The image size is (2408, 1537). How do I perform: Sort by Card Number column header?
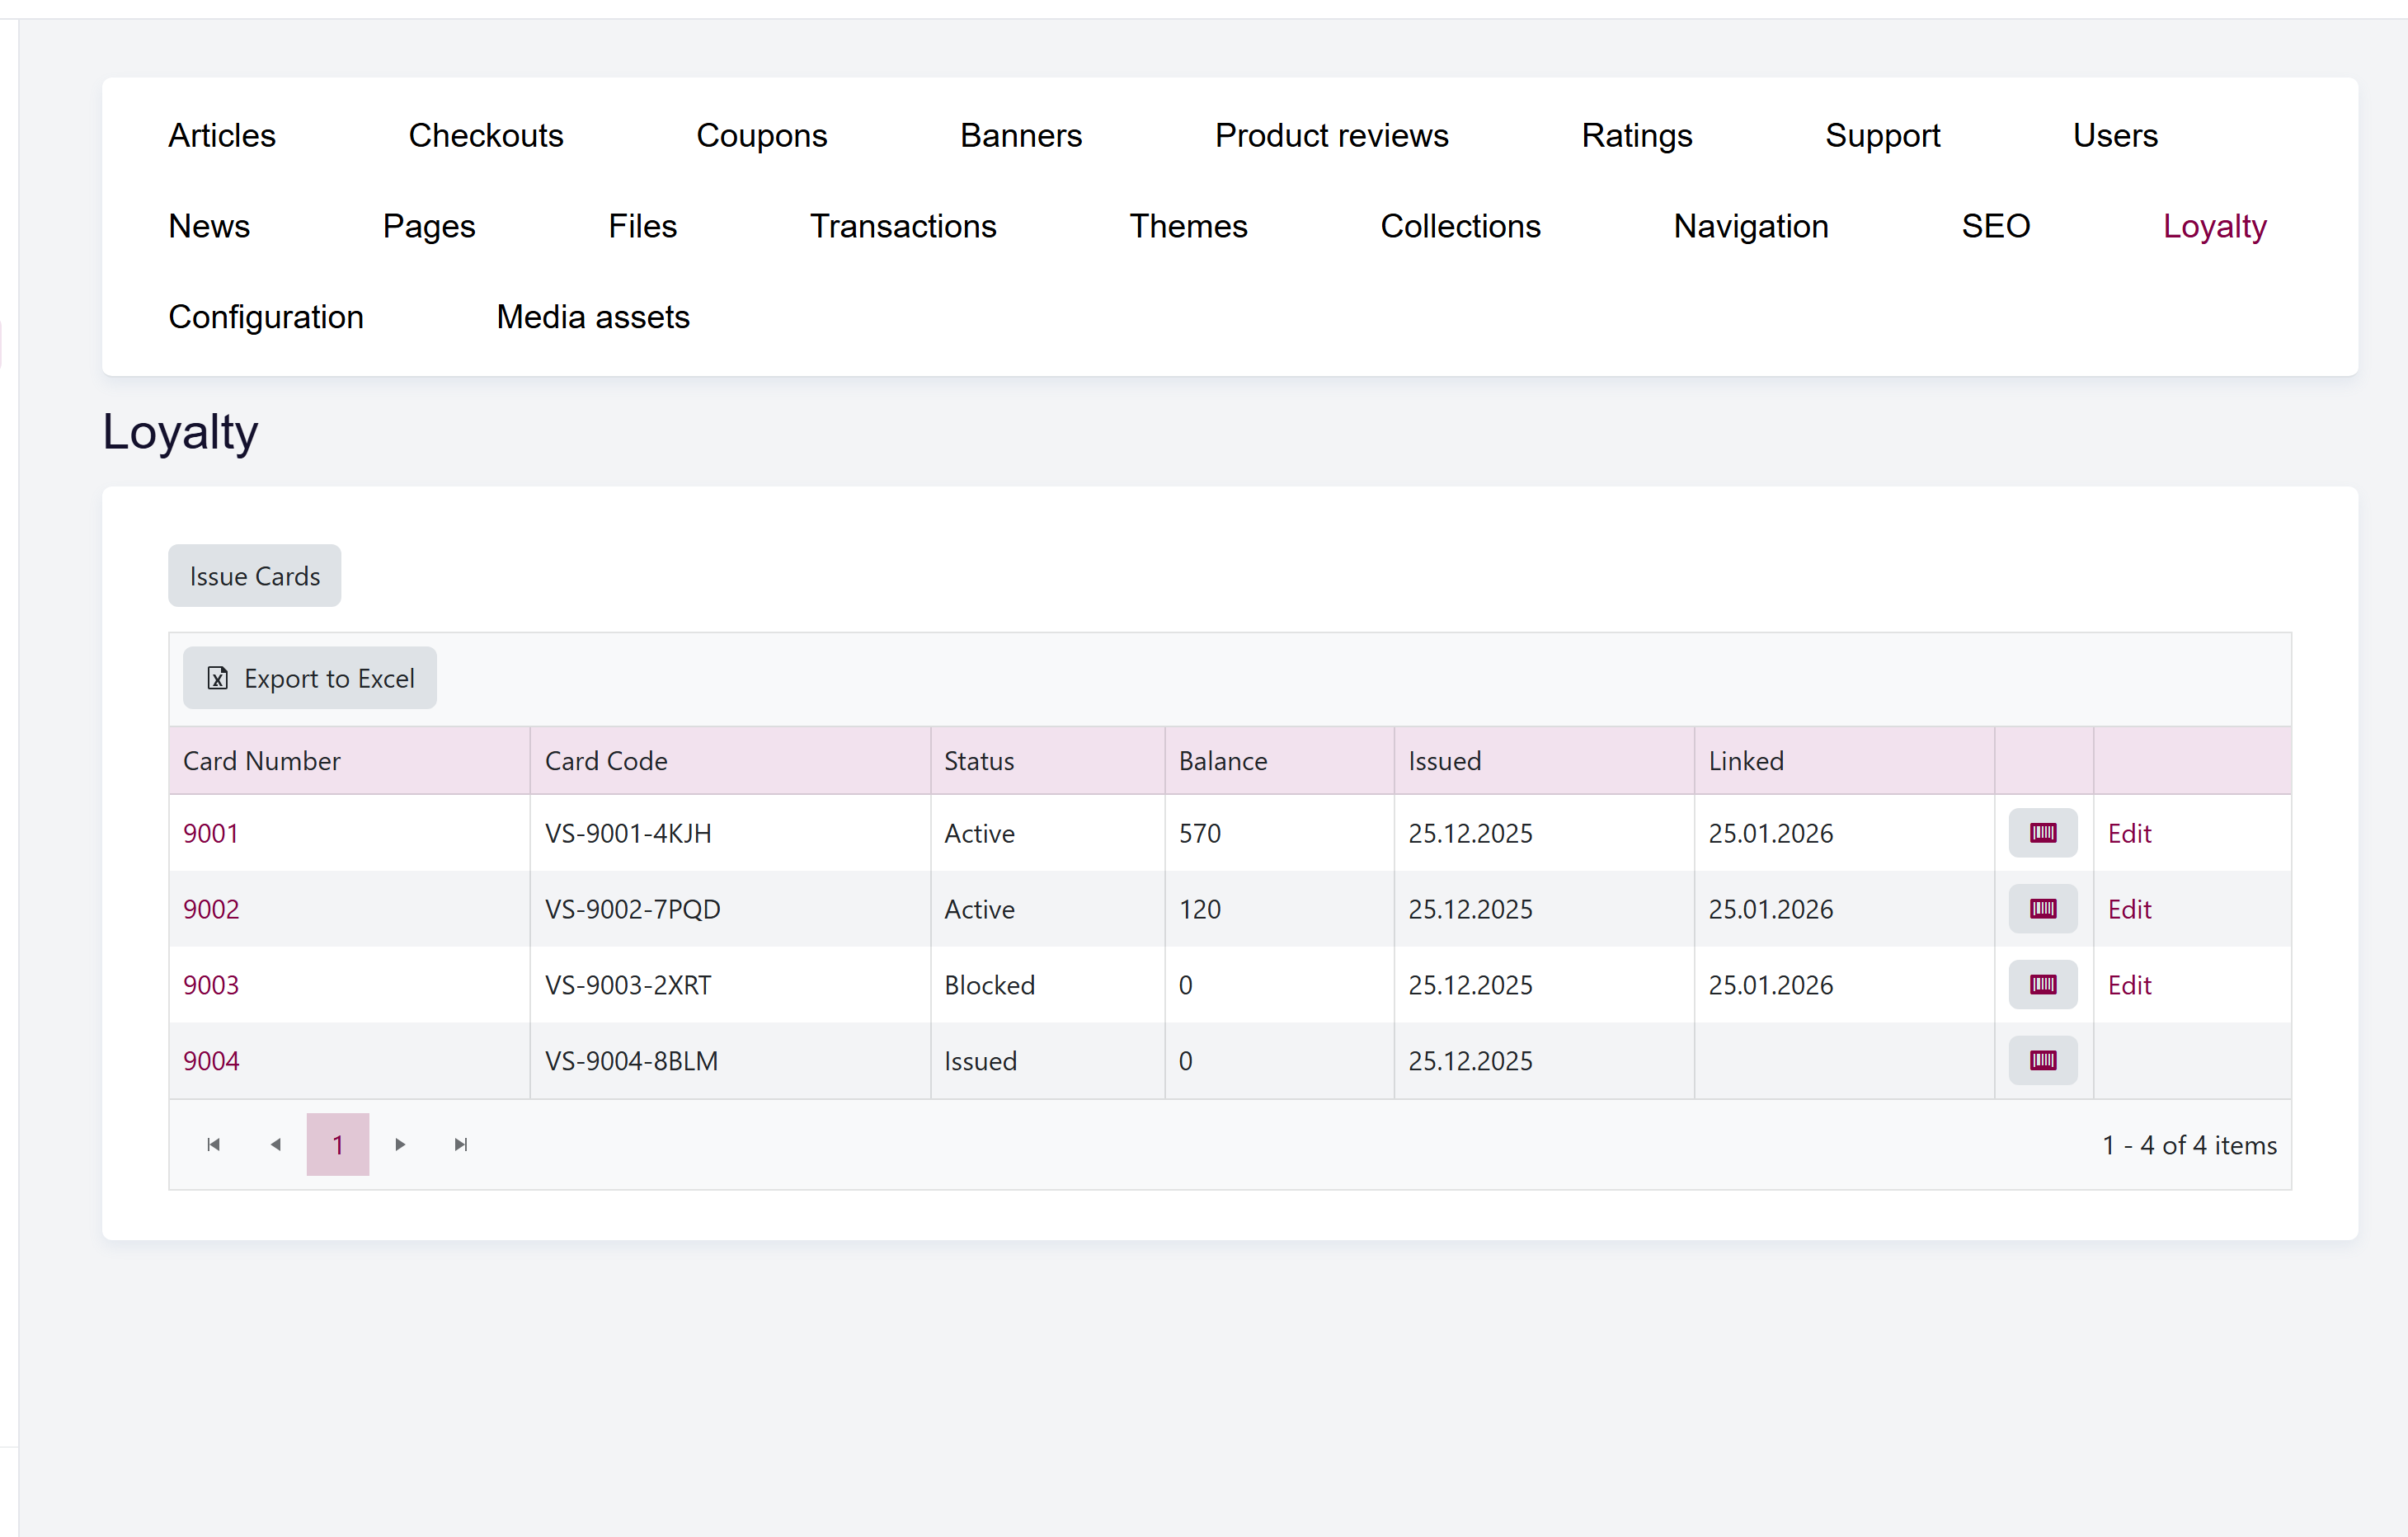[x=350, y=761]
